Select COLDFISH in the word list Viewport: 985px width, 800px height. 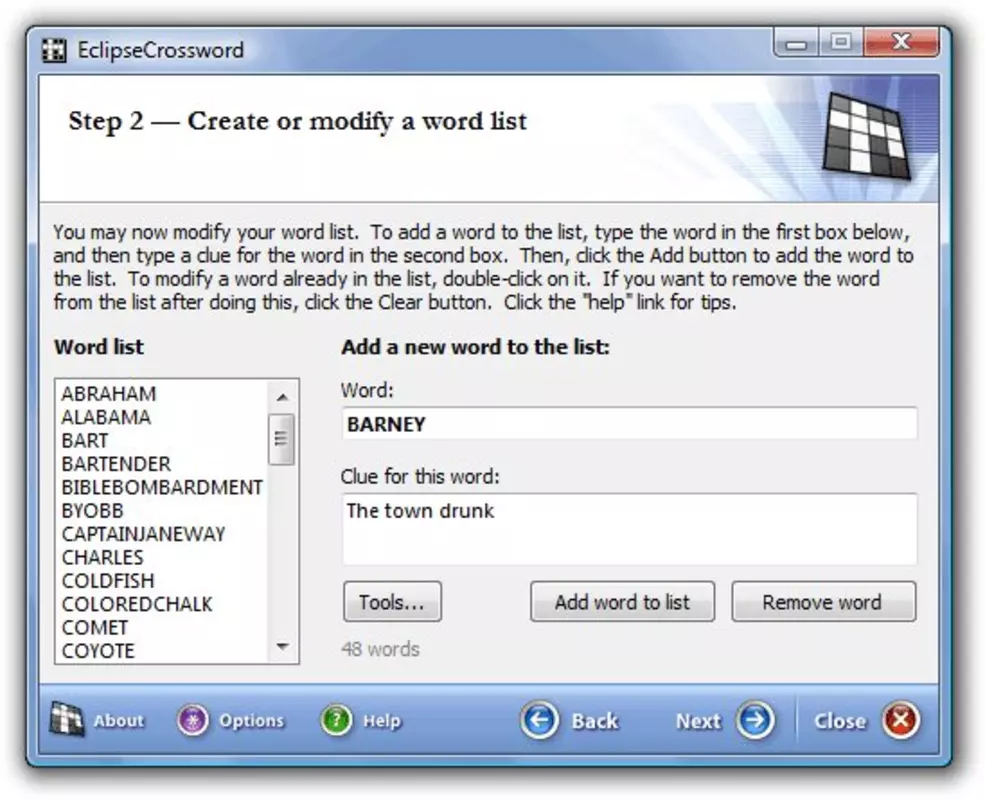(x=108, y=580)
